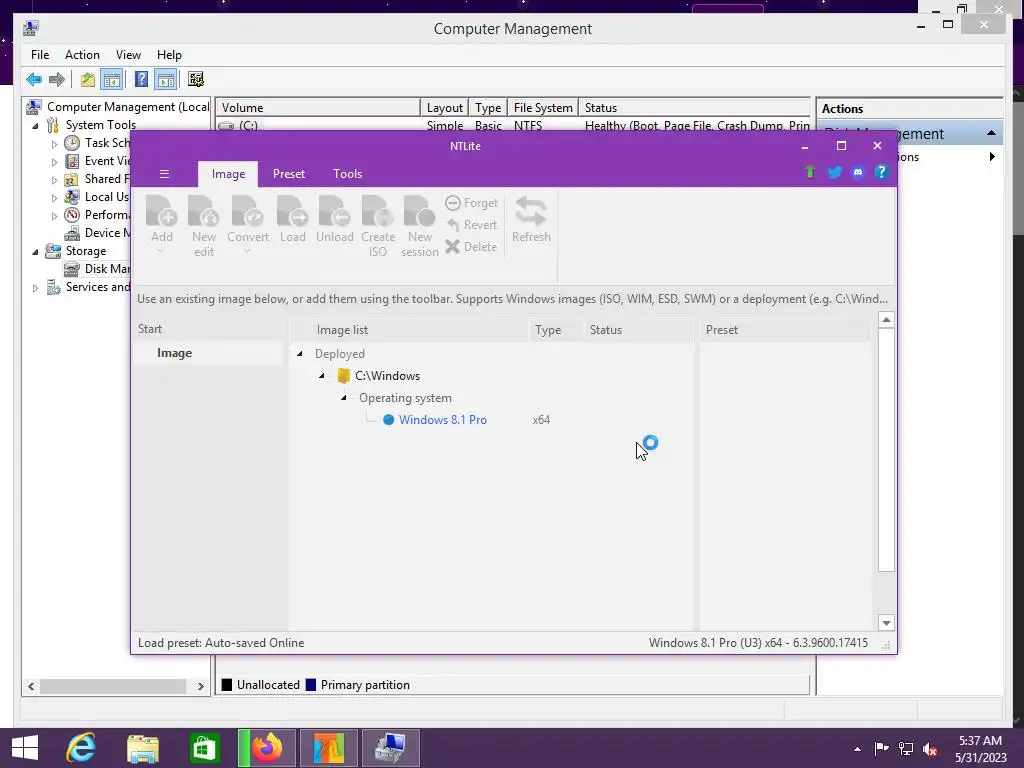Viewport: 1024px width, 768px height.
Task: Select Image in the Start sidebar
Action: [x=174, y=353]
